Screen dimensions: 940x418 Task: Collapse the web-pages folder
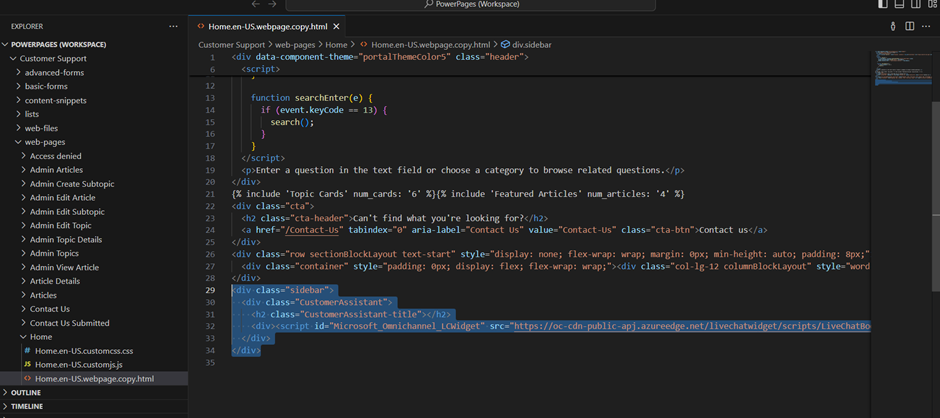[x=44, y=142]
